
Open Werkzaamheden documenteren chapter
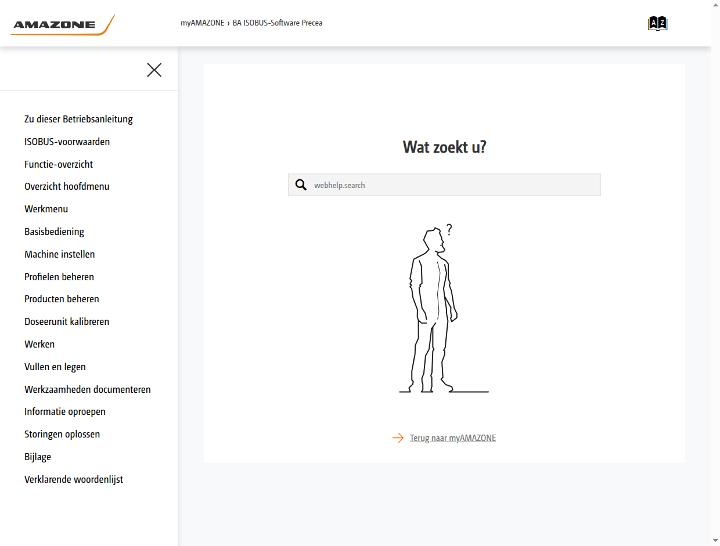click(x=88, y=389)
